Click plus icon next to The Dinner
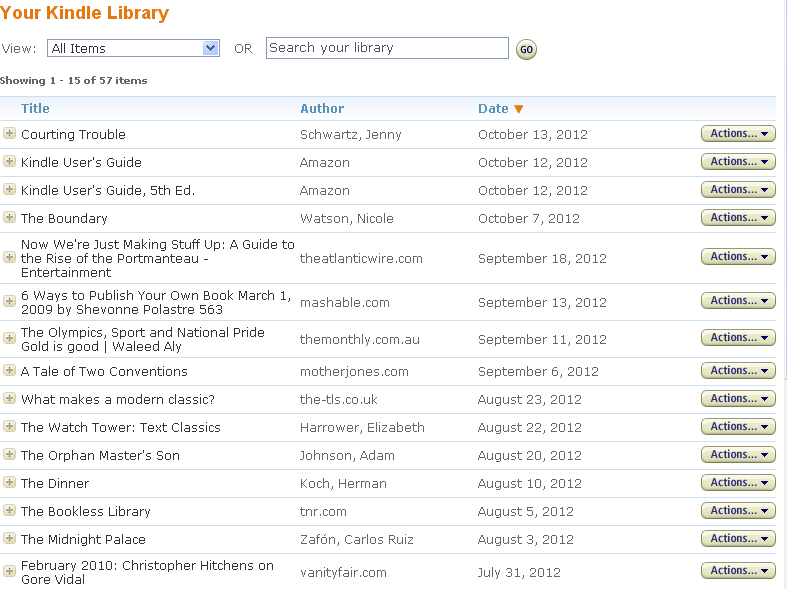Screen dimensions: 787x589 [x=9, y=483]
